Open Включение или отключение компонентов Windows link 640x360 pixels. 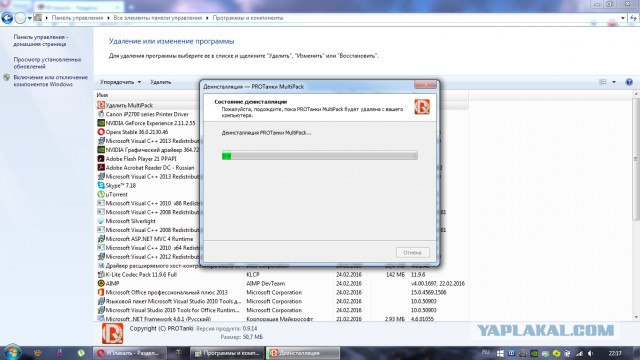pyautogui.click(x=50, y=81)
